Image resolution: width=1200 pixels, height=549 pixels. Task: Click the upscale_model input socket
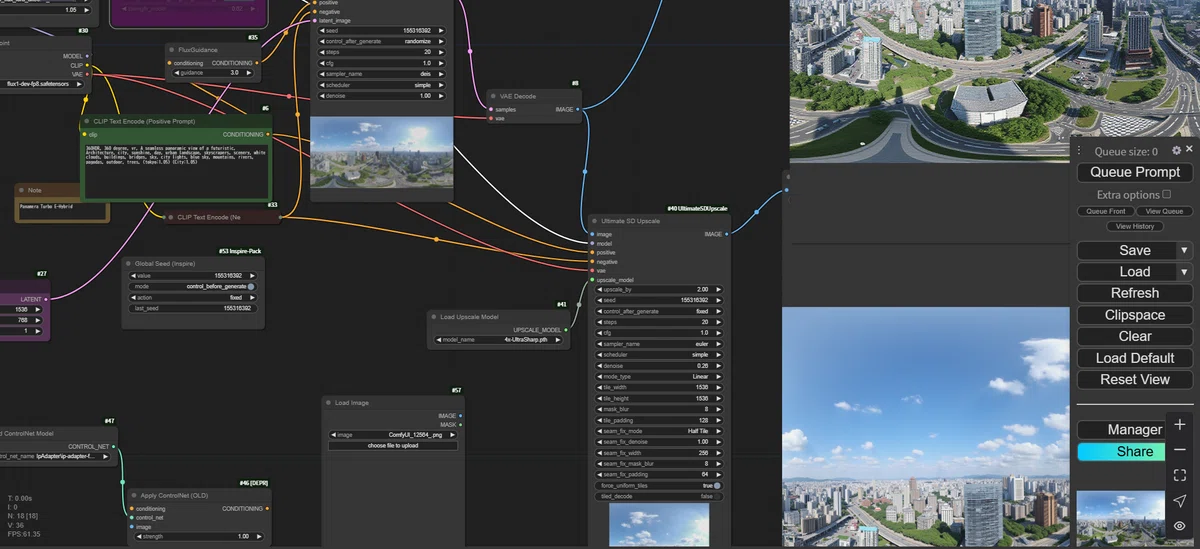click(592, 279)
